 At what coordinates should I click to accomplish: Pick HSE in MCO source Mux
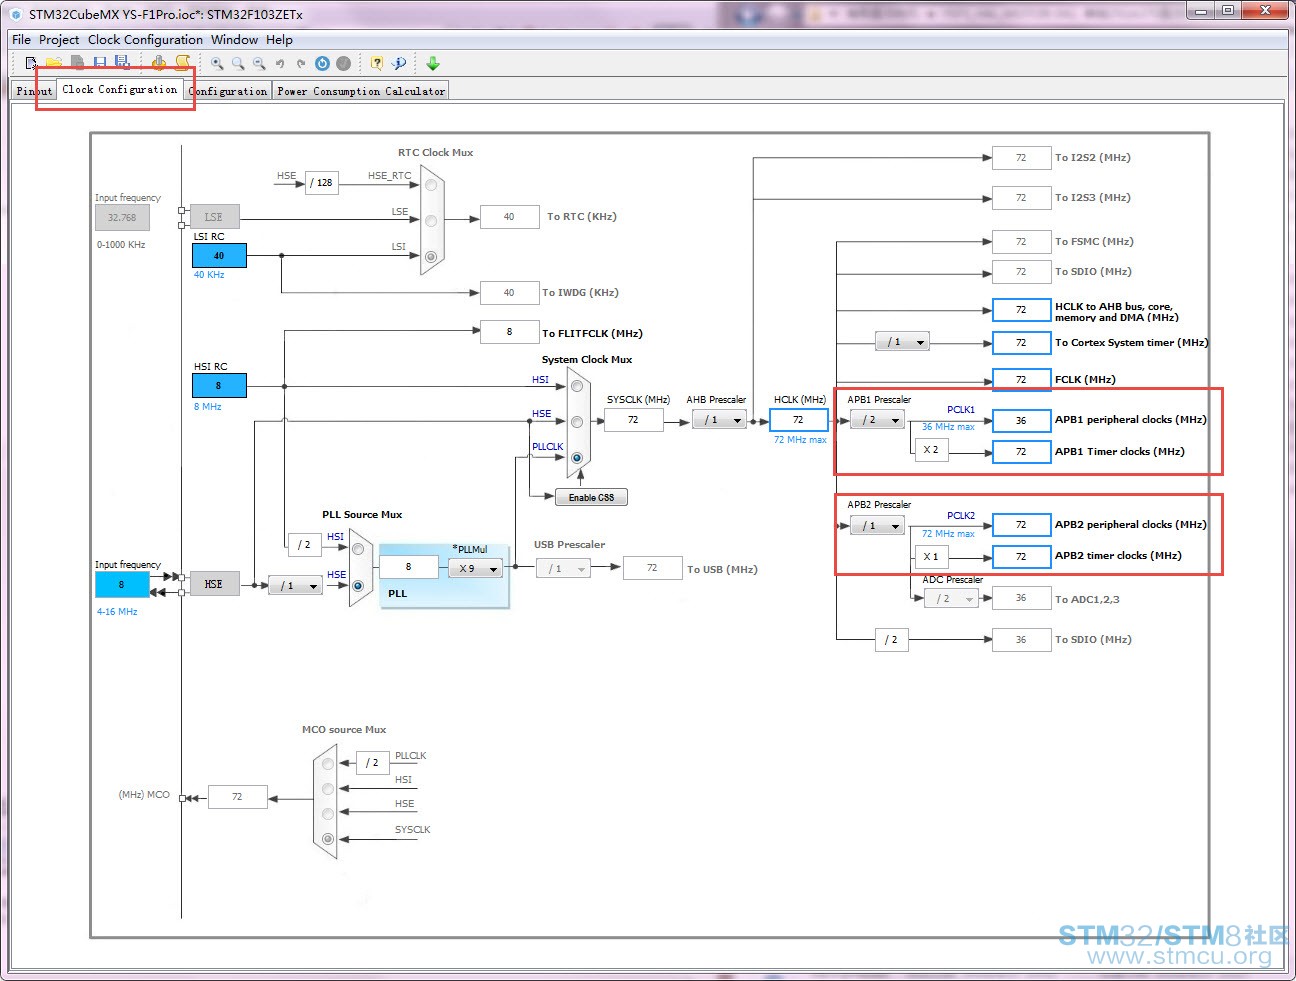click(x=328, y=814)
